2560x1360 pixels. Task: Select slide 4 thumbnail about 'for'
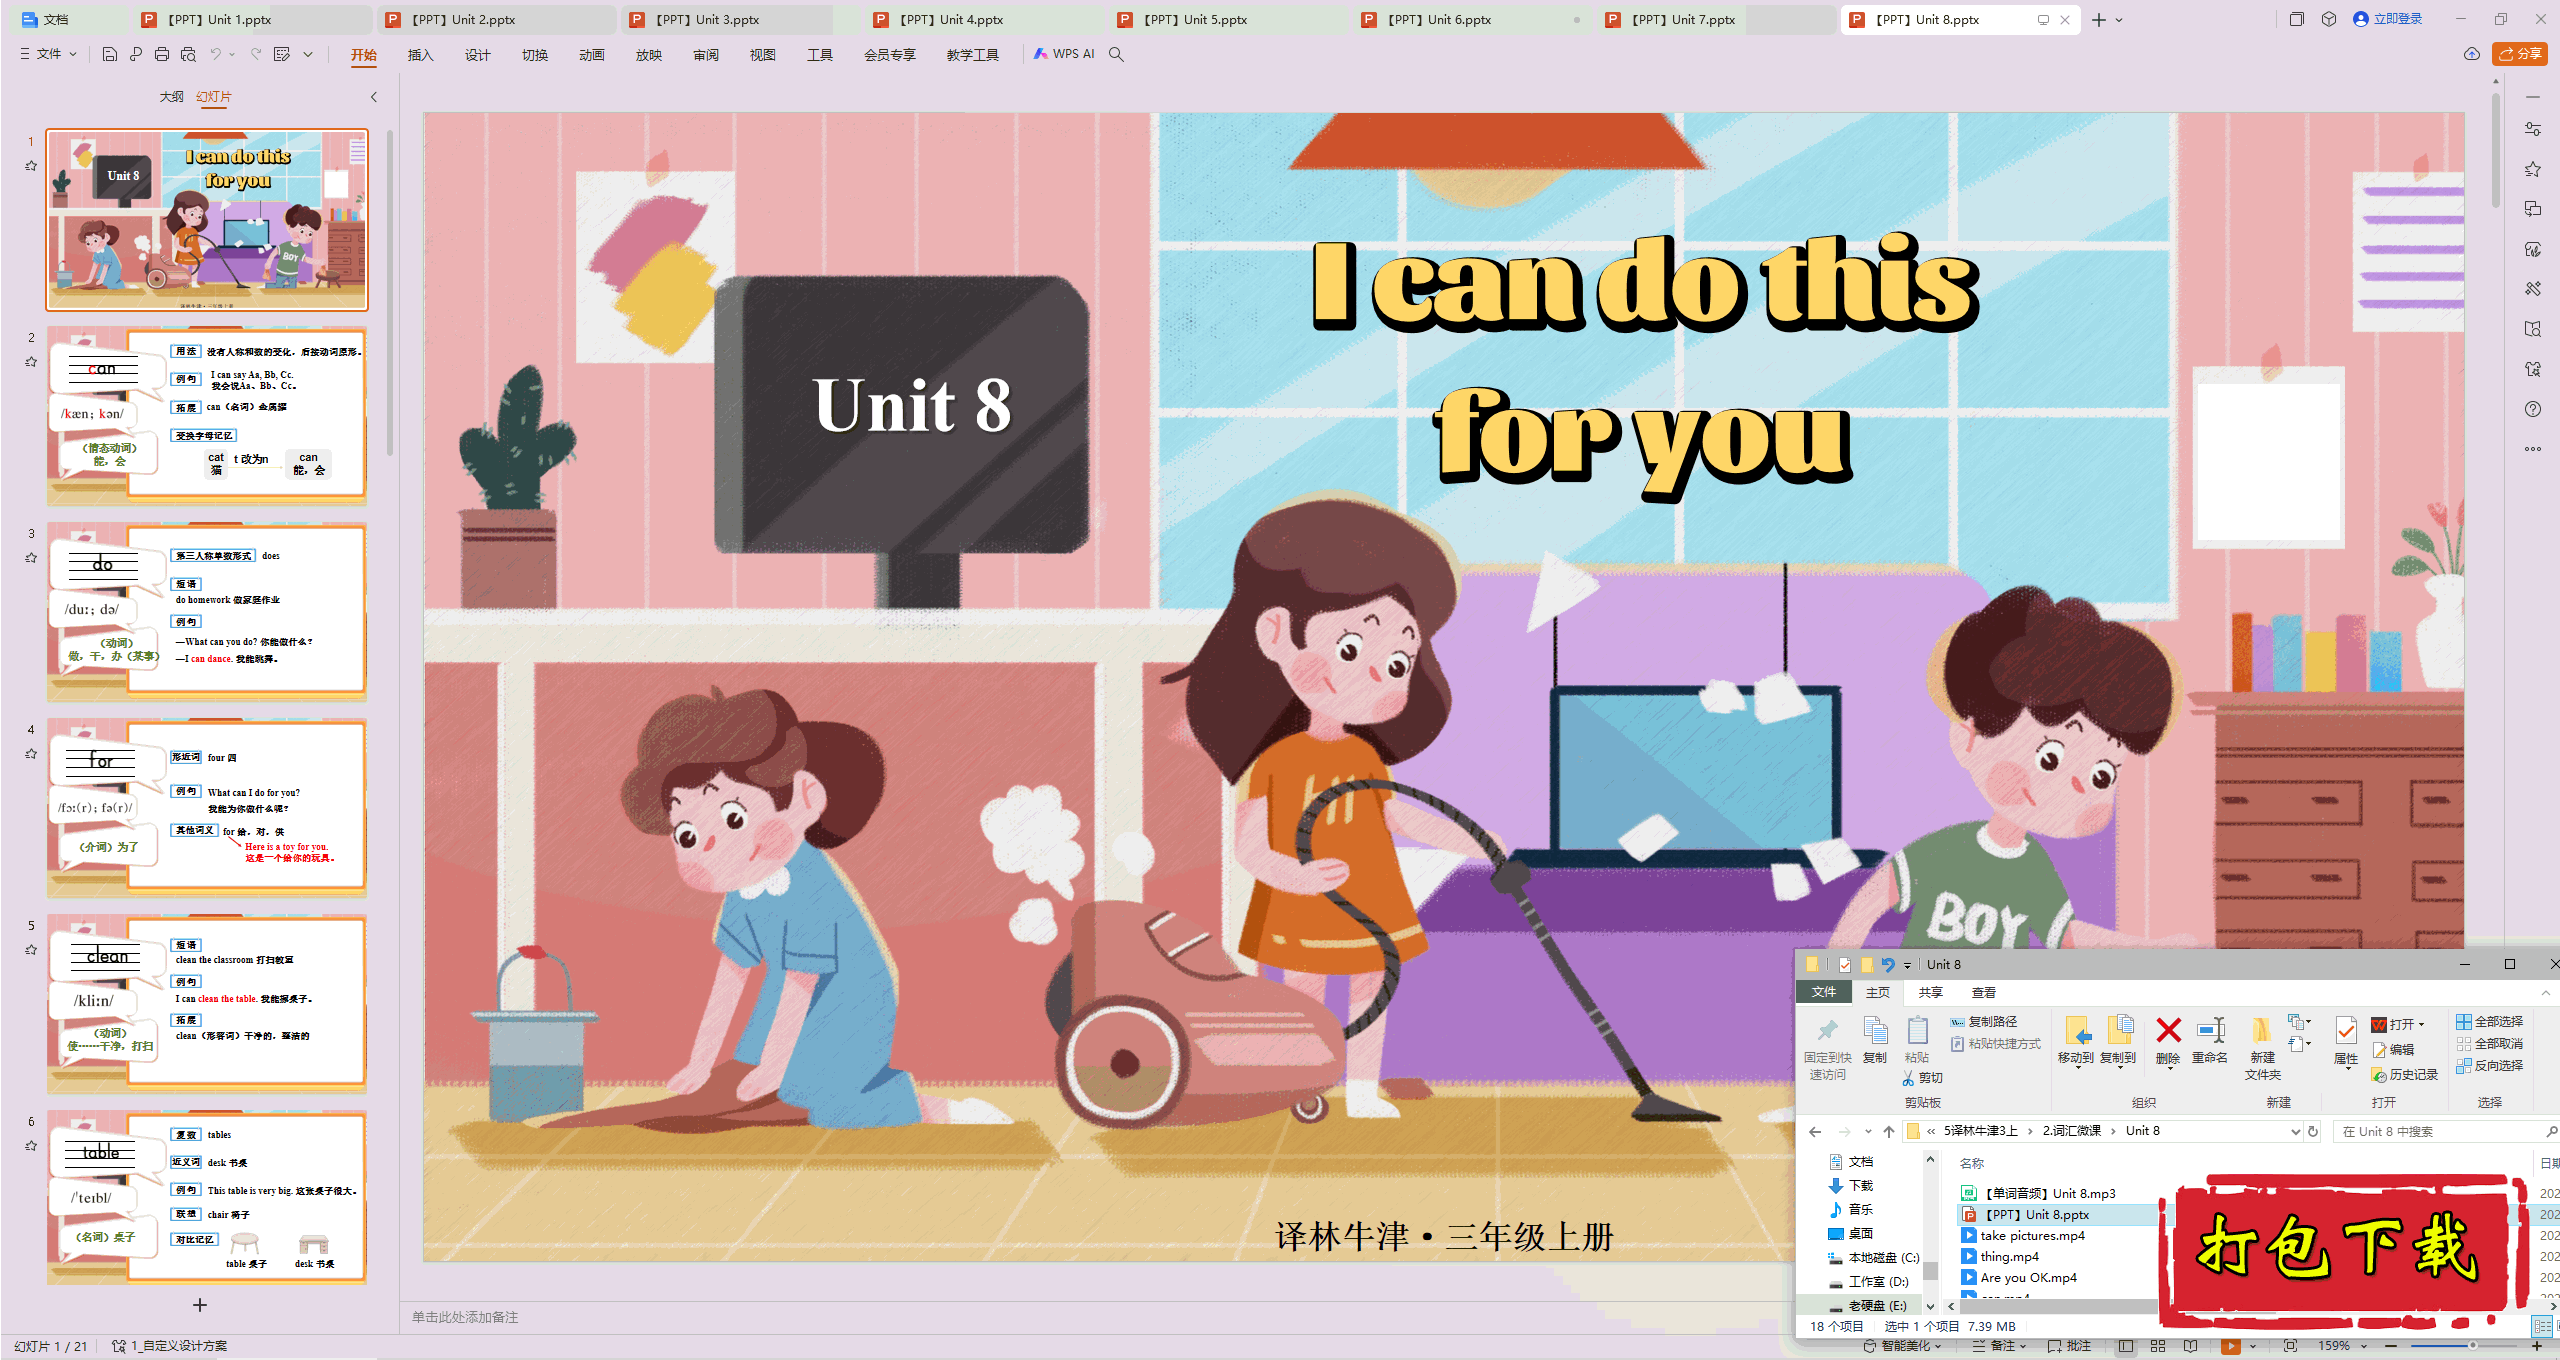(207, 808)
